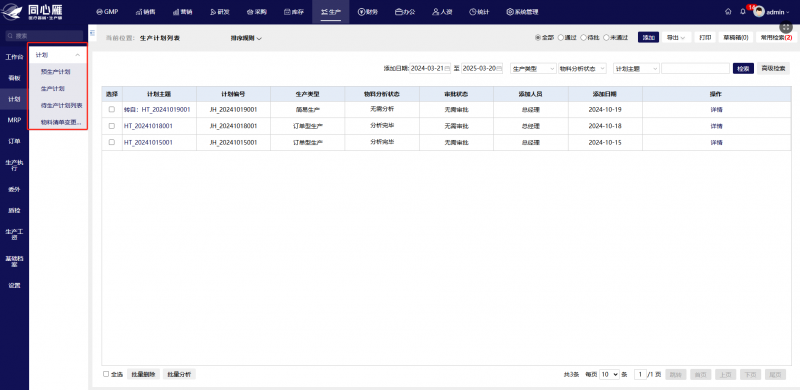800x390 pixels.
Task: Focus the search keyword input field
Action: pos(695,68)
